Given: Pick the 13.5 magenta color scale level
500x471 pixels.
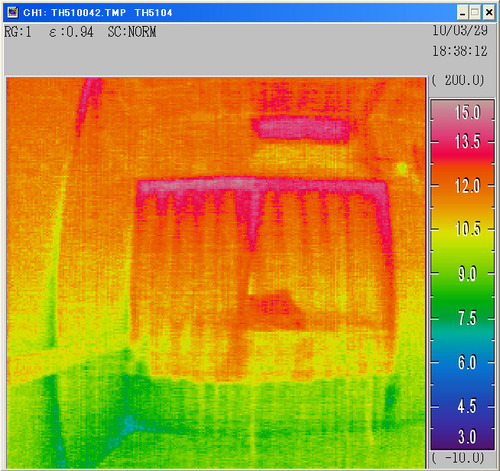Looking at the screenshot, I should (x=468, y=142).
